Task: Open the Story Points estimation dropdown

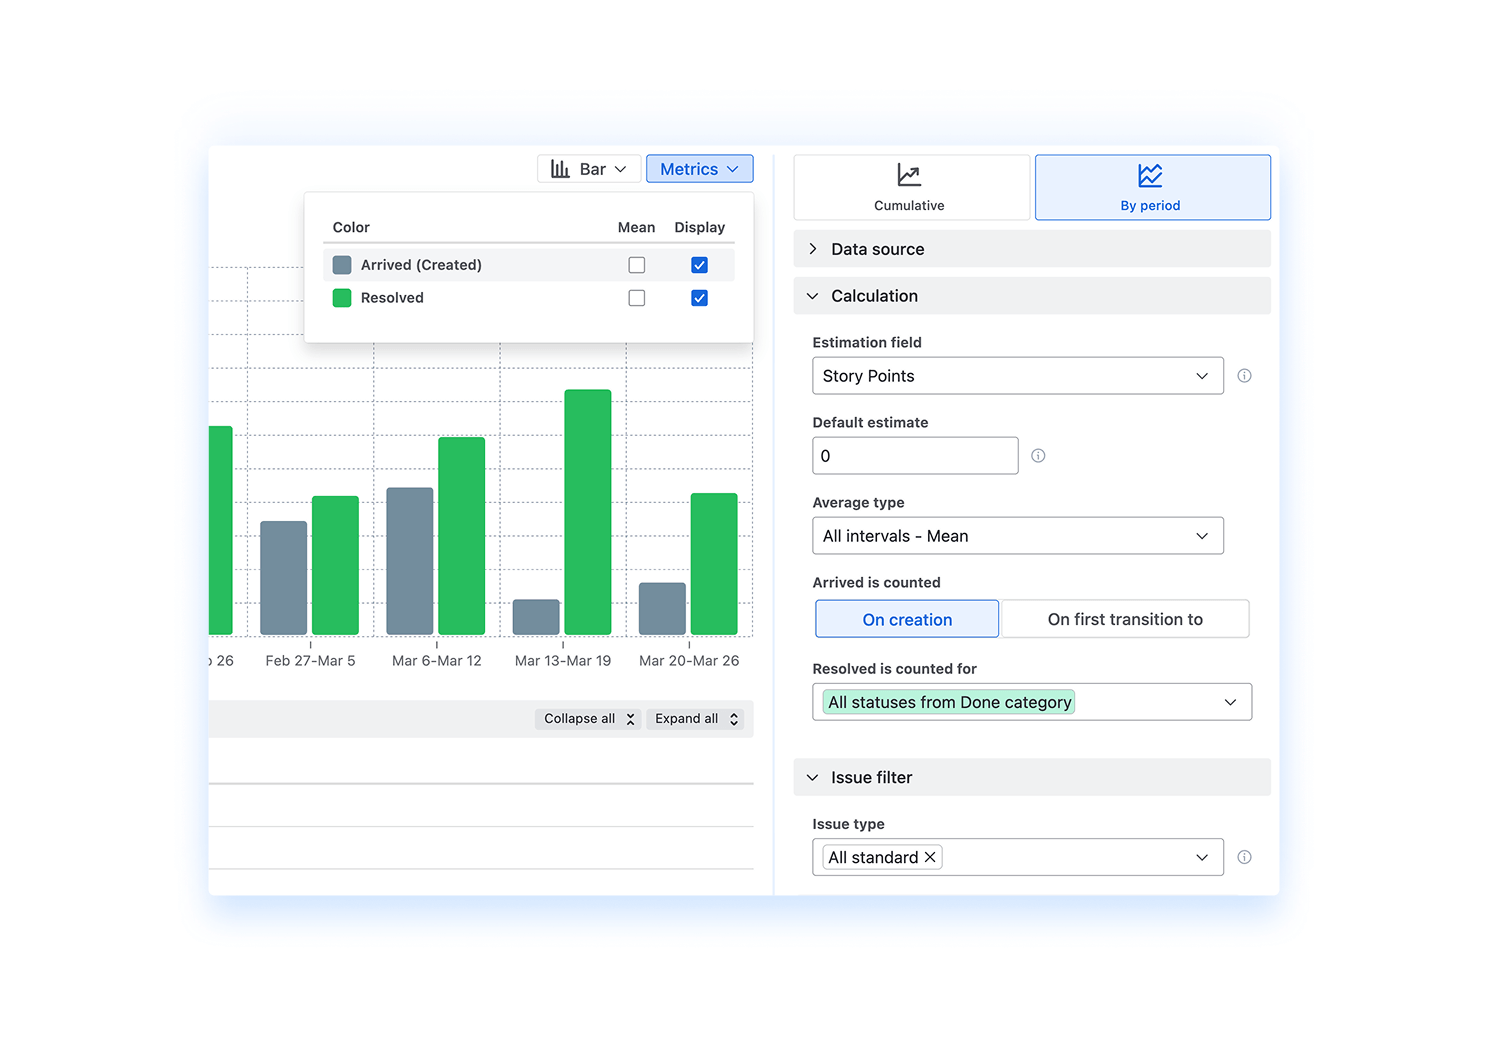Action: point(1018,376)
